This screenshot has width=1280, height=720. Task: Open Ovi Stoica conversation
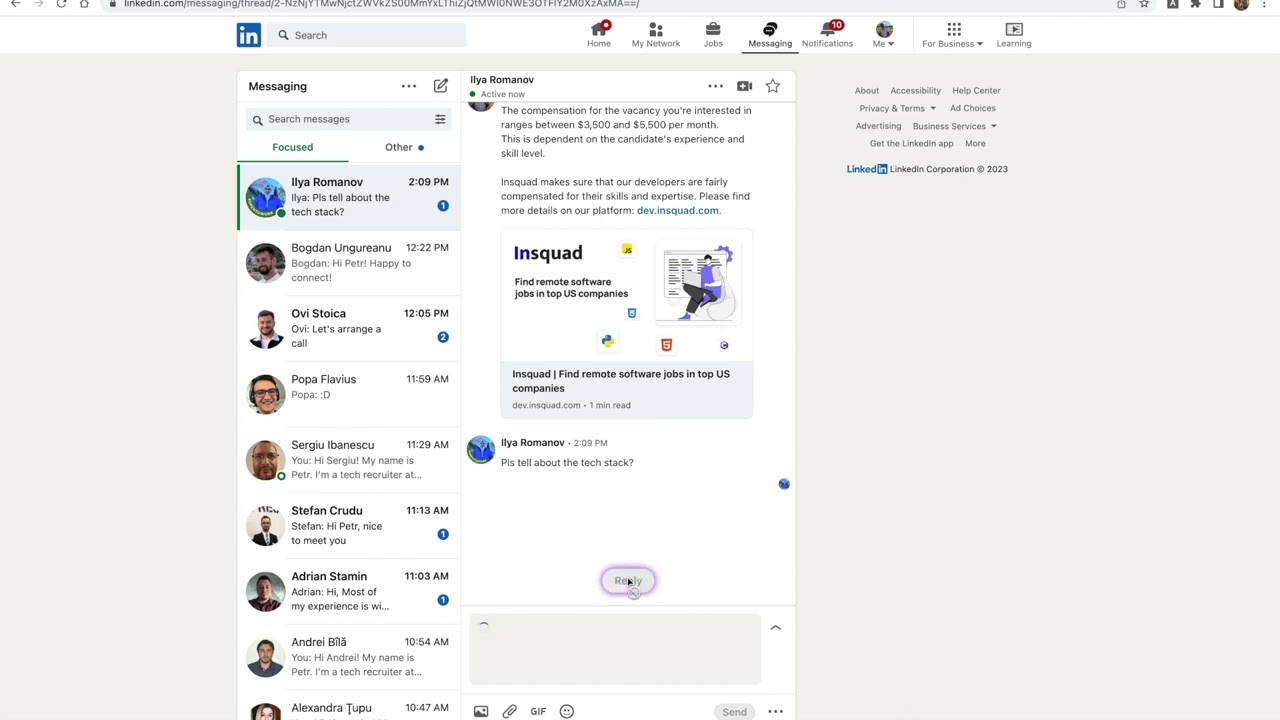point(349,328)
